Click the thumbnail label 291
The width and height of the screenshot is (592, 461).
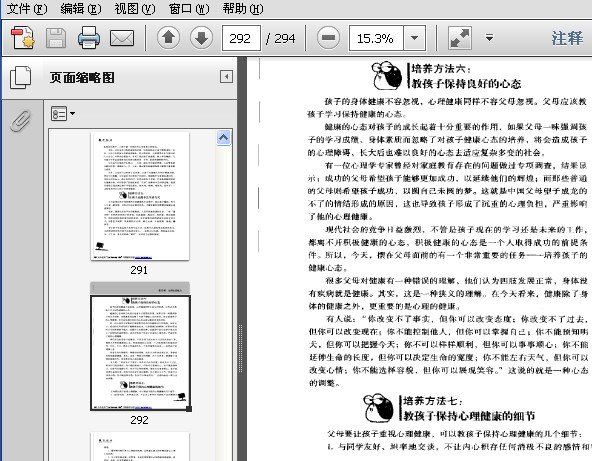[x=139, y=270]
